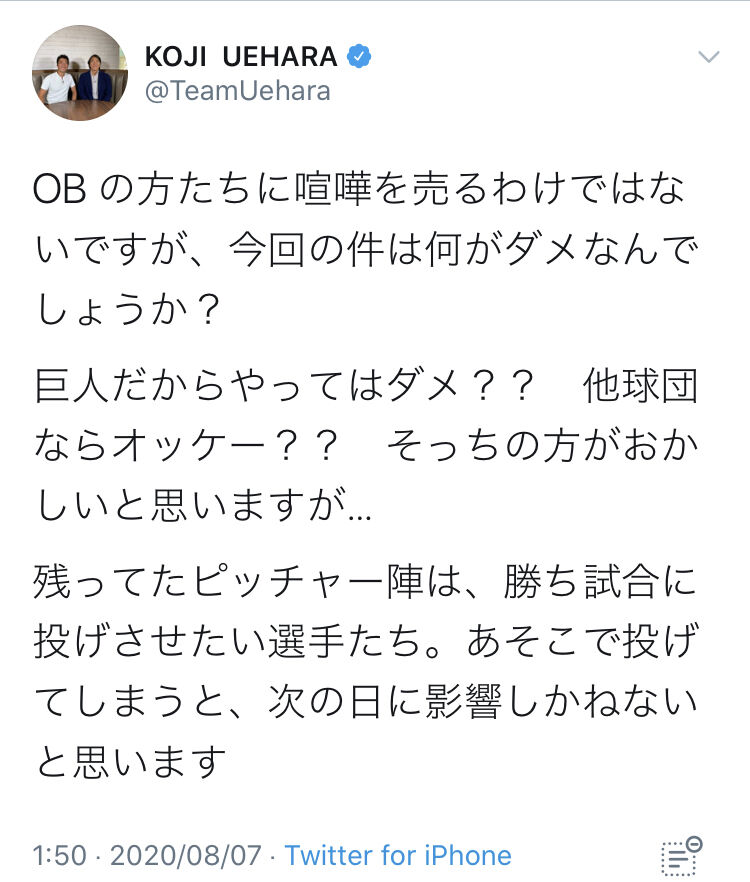Open KOJI UEHARA's profile picture

coord(79,73)
